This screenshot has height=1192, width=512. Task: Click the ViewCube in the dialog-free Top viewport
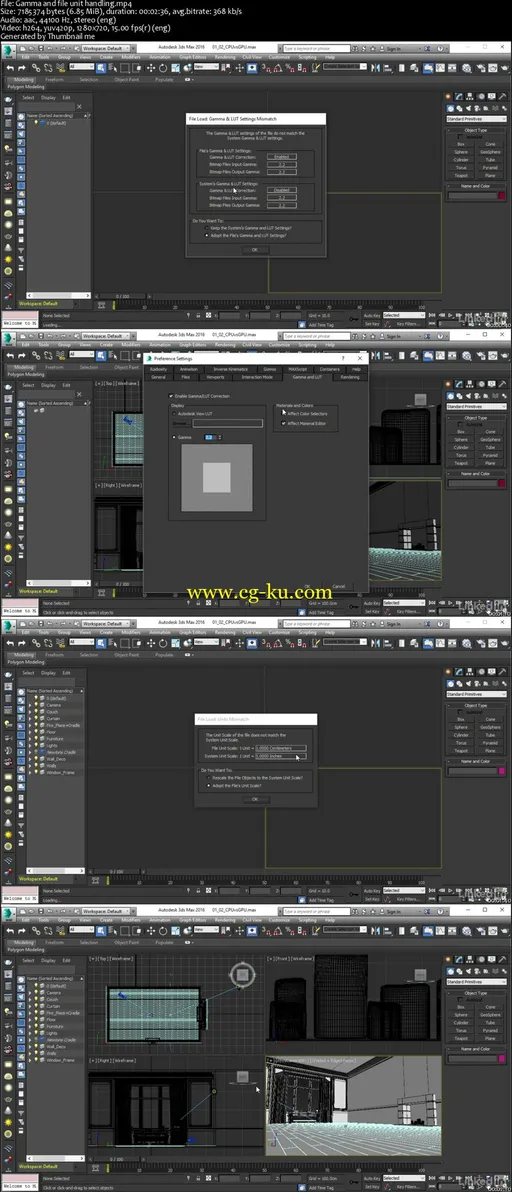(242, 973)
